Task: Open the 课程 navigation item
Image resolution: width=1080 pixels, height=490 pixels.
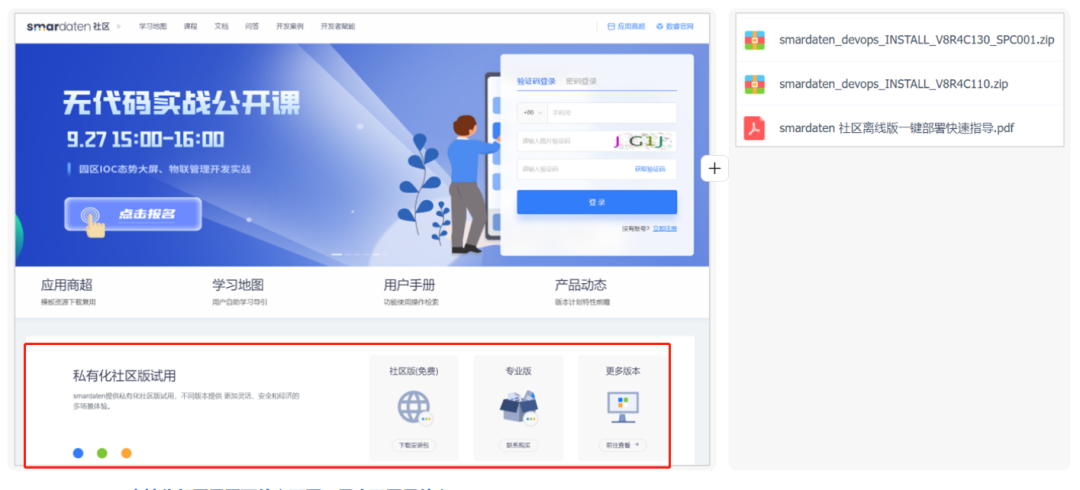Action: [190, 26]
